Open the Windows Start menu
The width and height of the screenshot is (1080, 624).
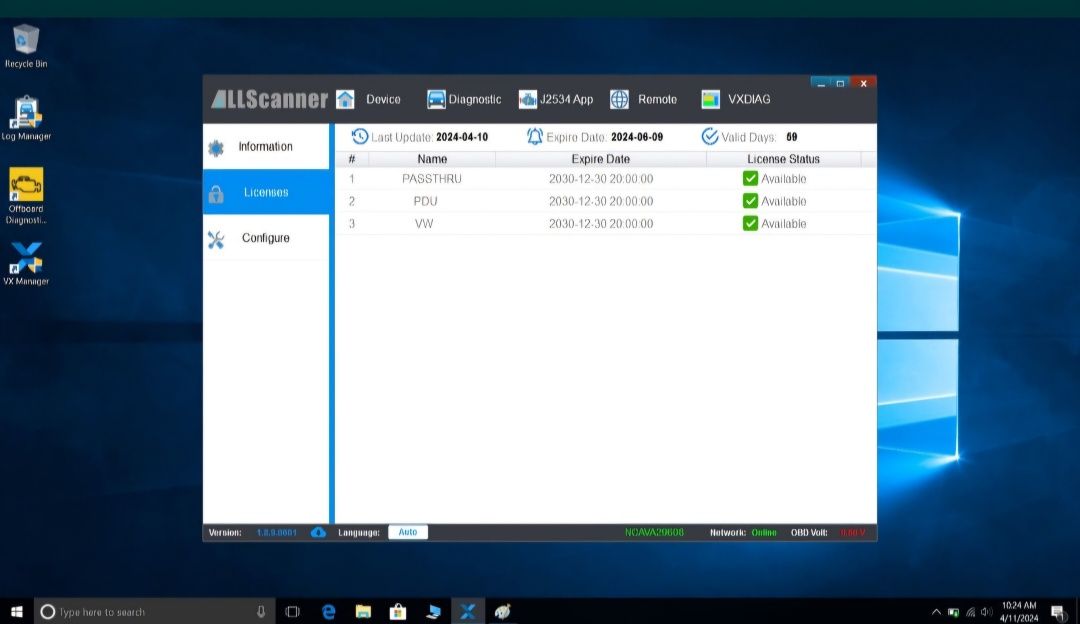(x=17, y=612)
